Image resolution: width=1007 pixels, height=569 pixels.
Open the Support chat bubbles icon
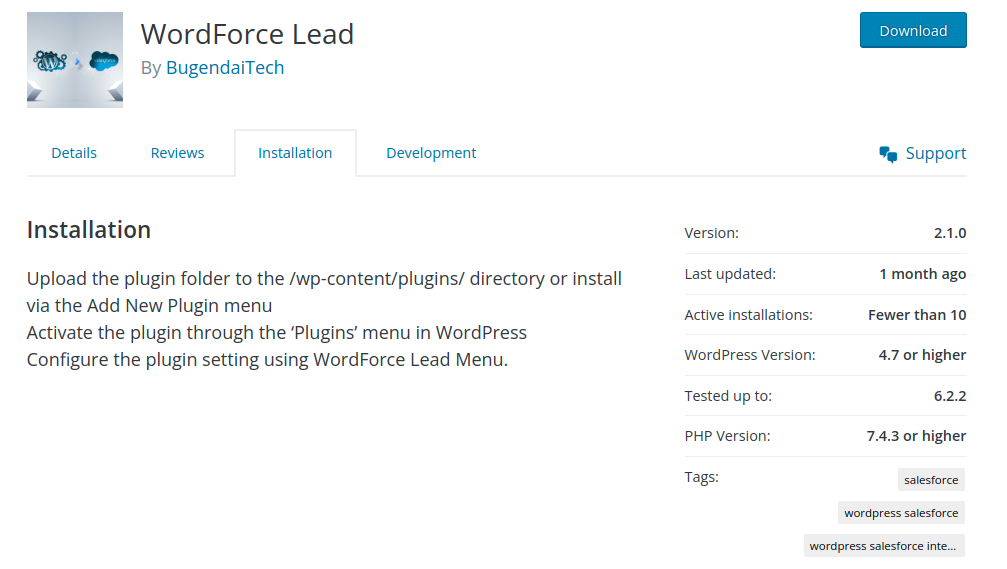tap(888, 154)
